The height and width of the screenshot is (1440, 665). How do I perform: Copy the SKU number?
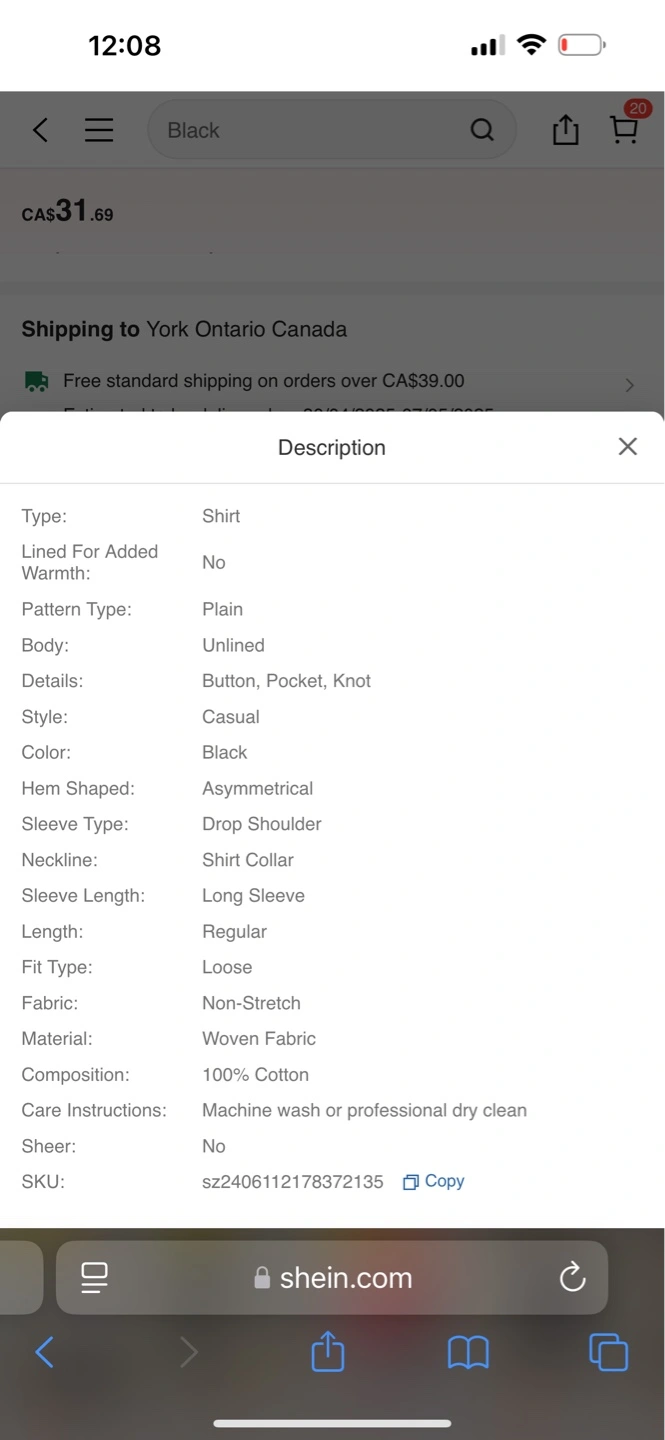434,1181
